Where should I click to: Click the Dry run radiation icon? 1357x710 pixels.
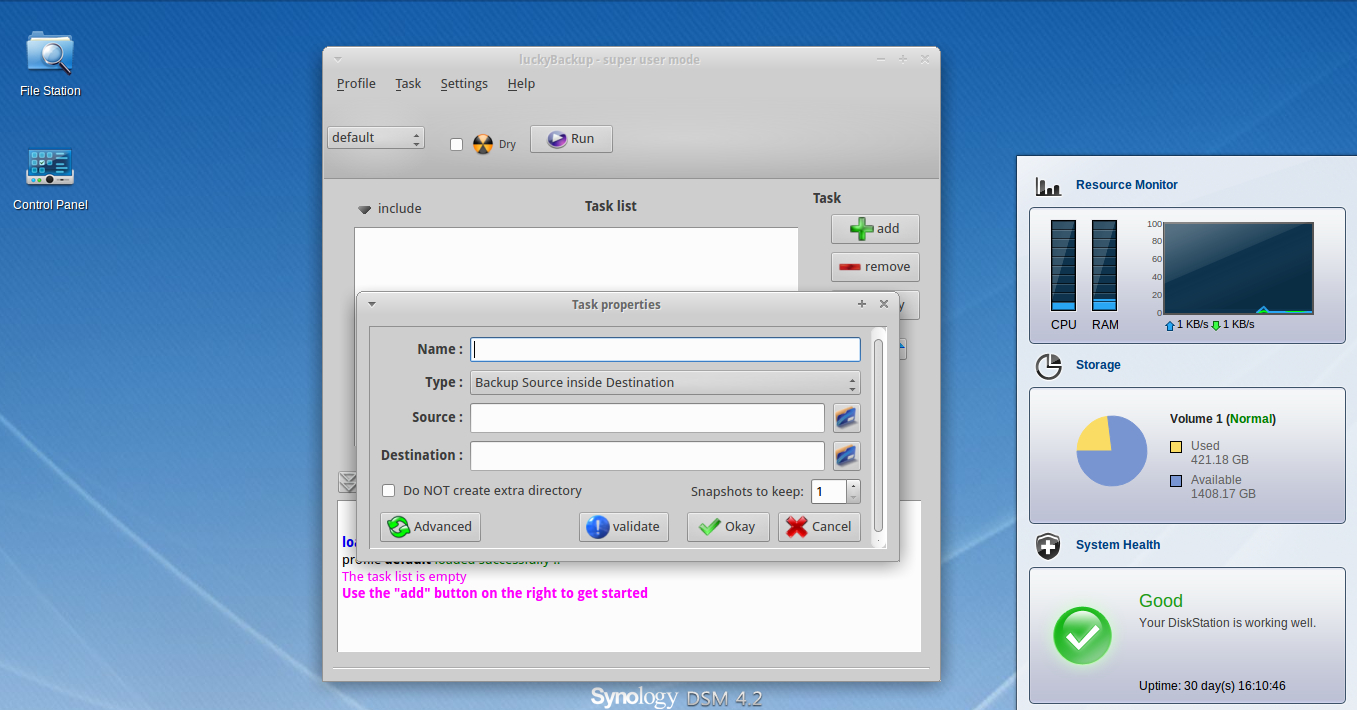pos(483,144)
